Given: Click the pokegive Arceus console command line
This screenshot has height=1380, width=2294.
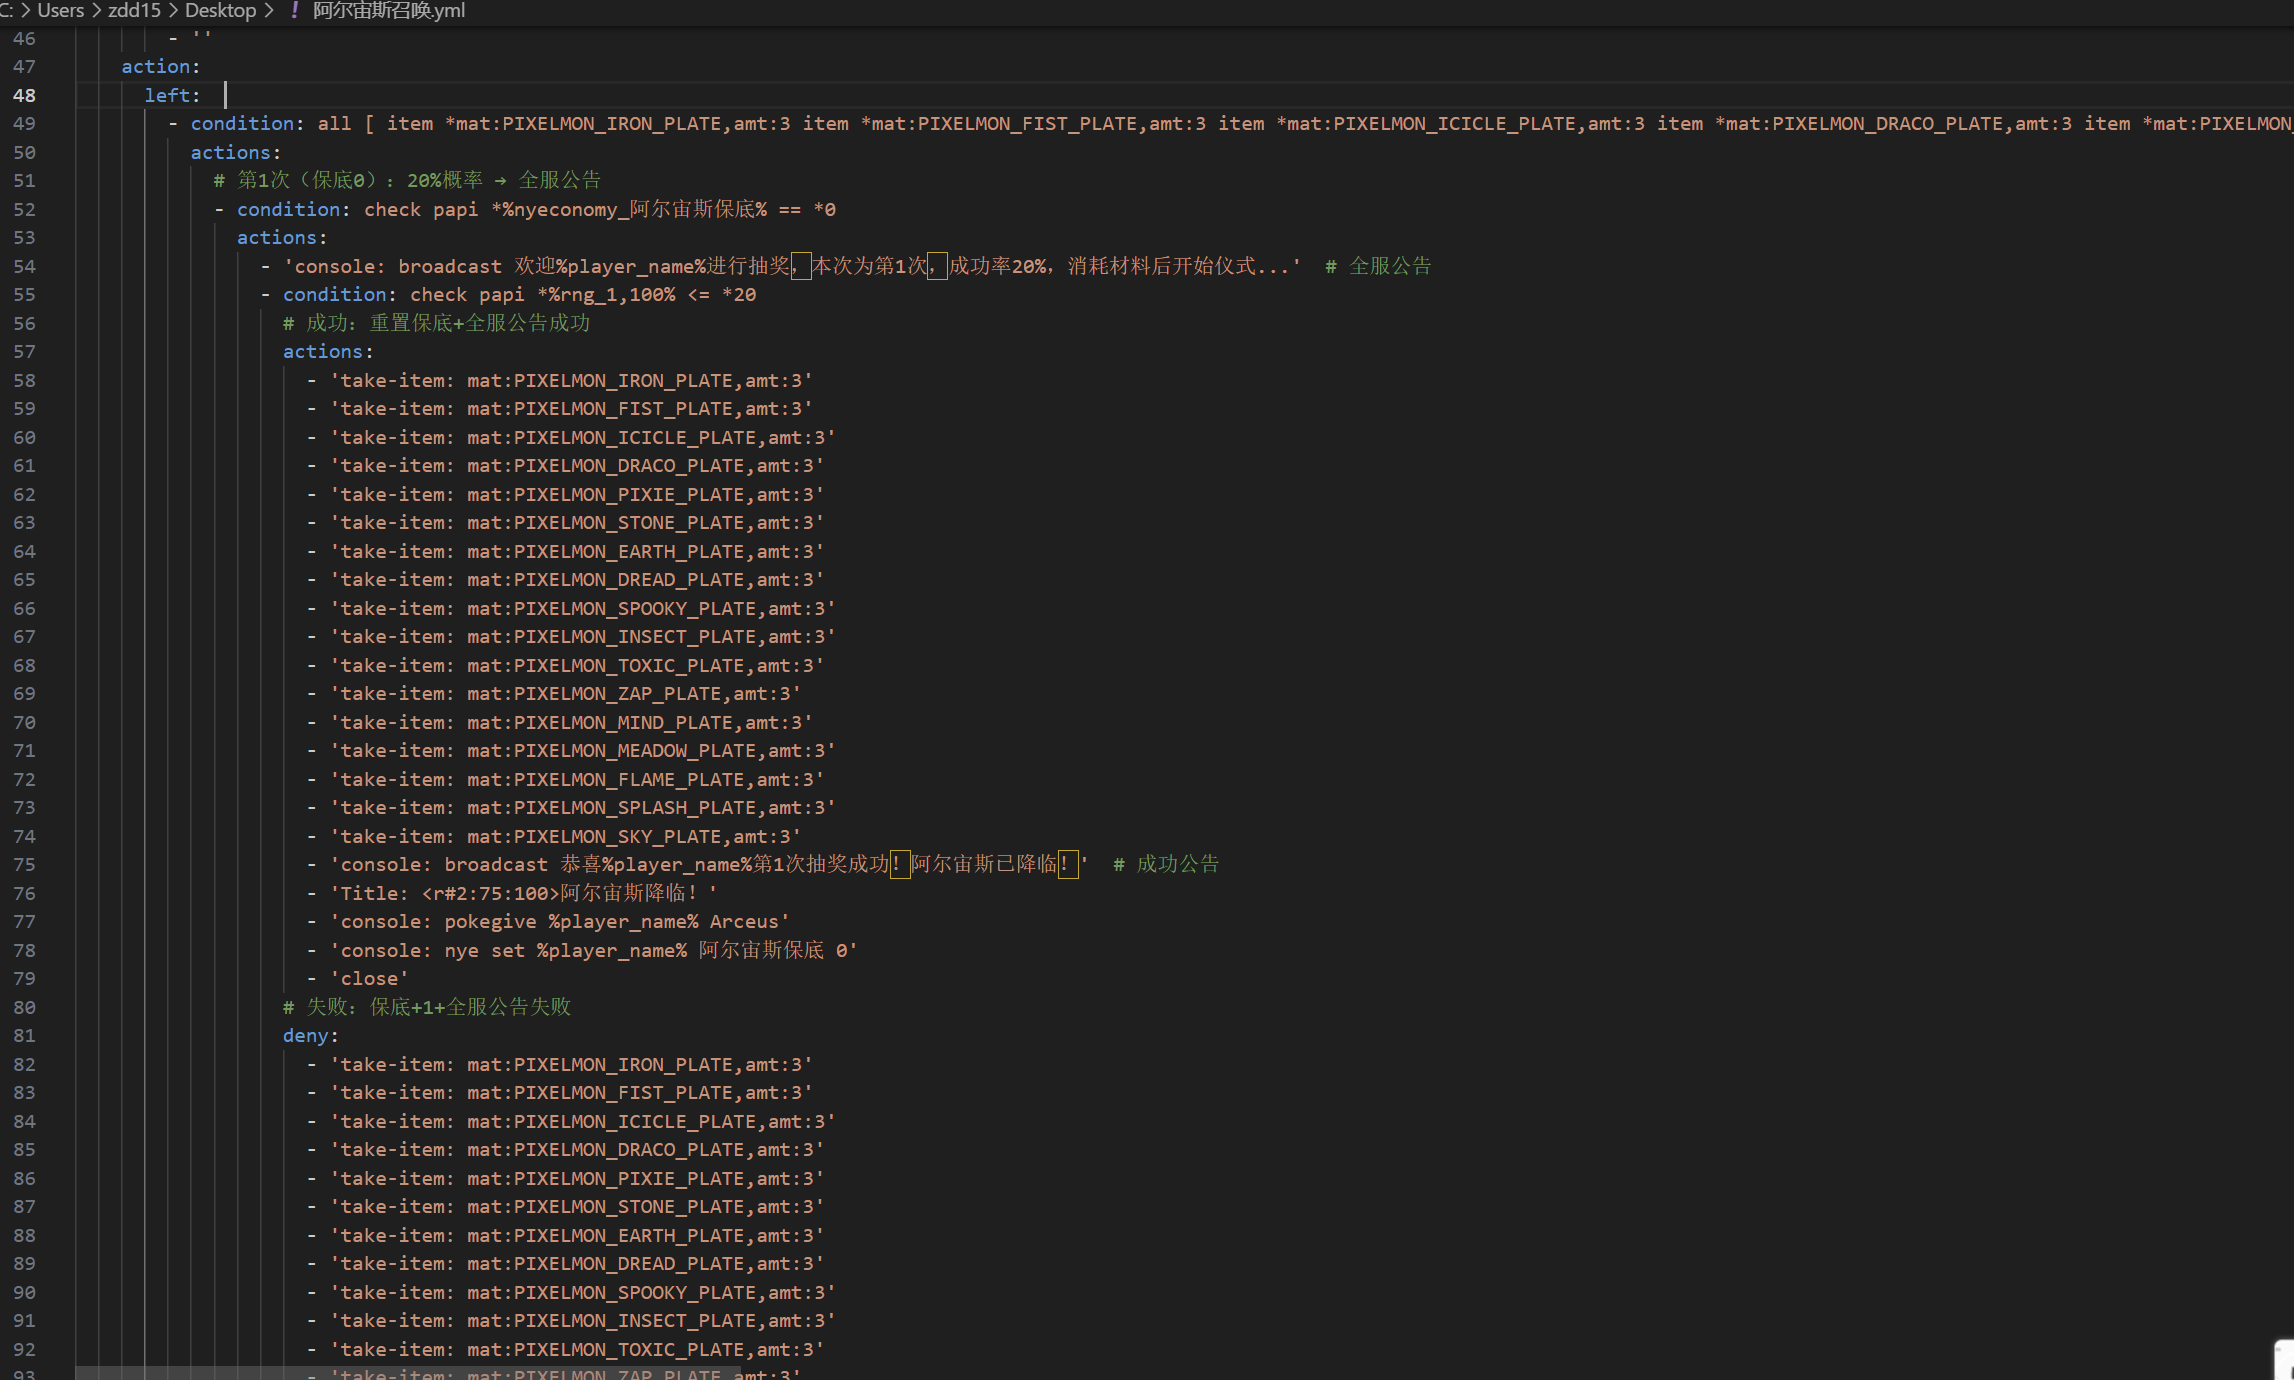Looking at the screenshot, I should click(560, 921).
